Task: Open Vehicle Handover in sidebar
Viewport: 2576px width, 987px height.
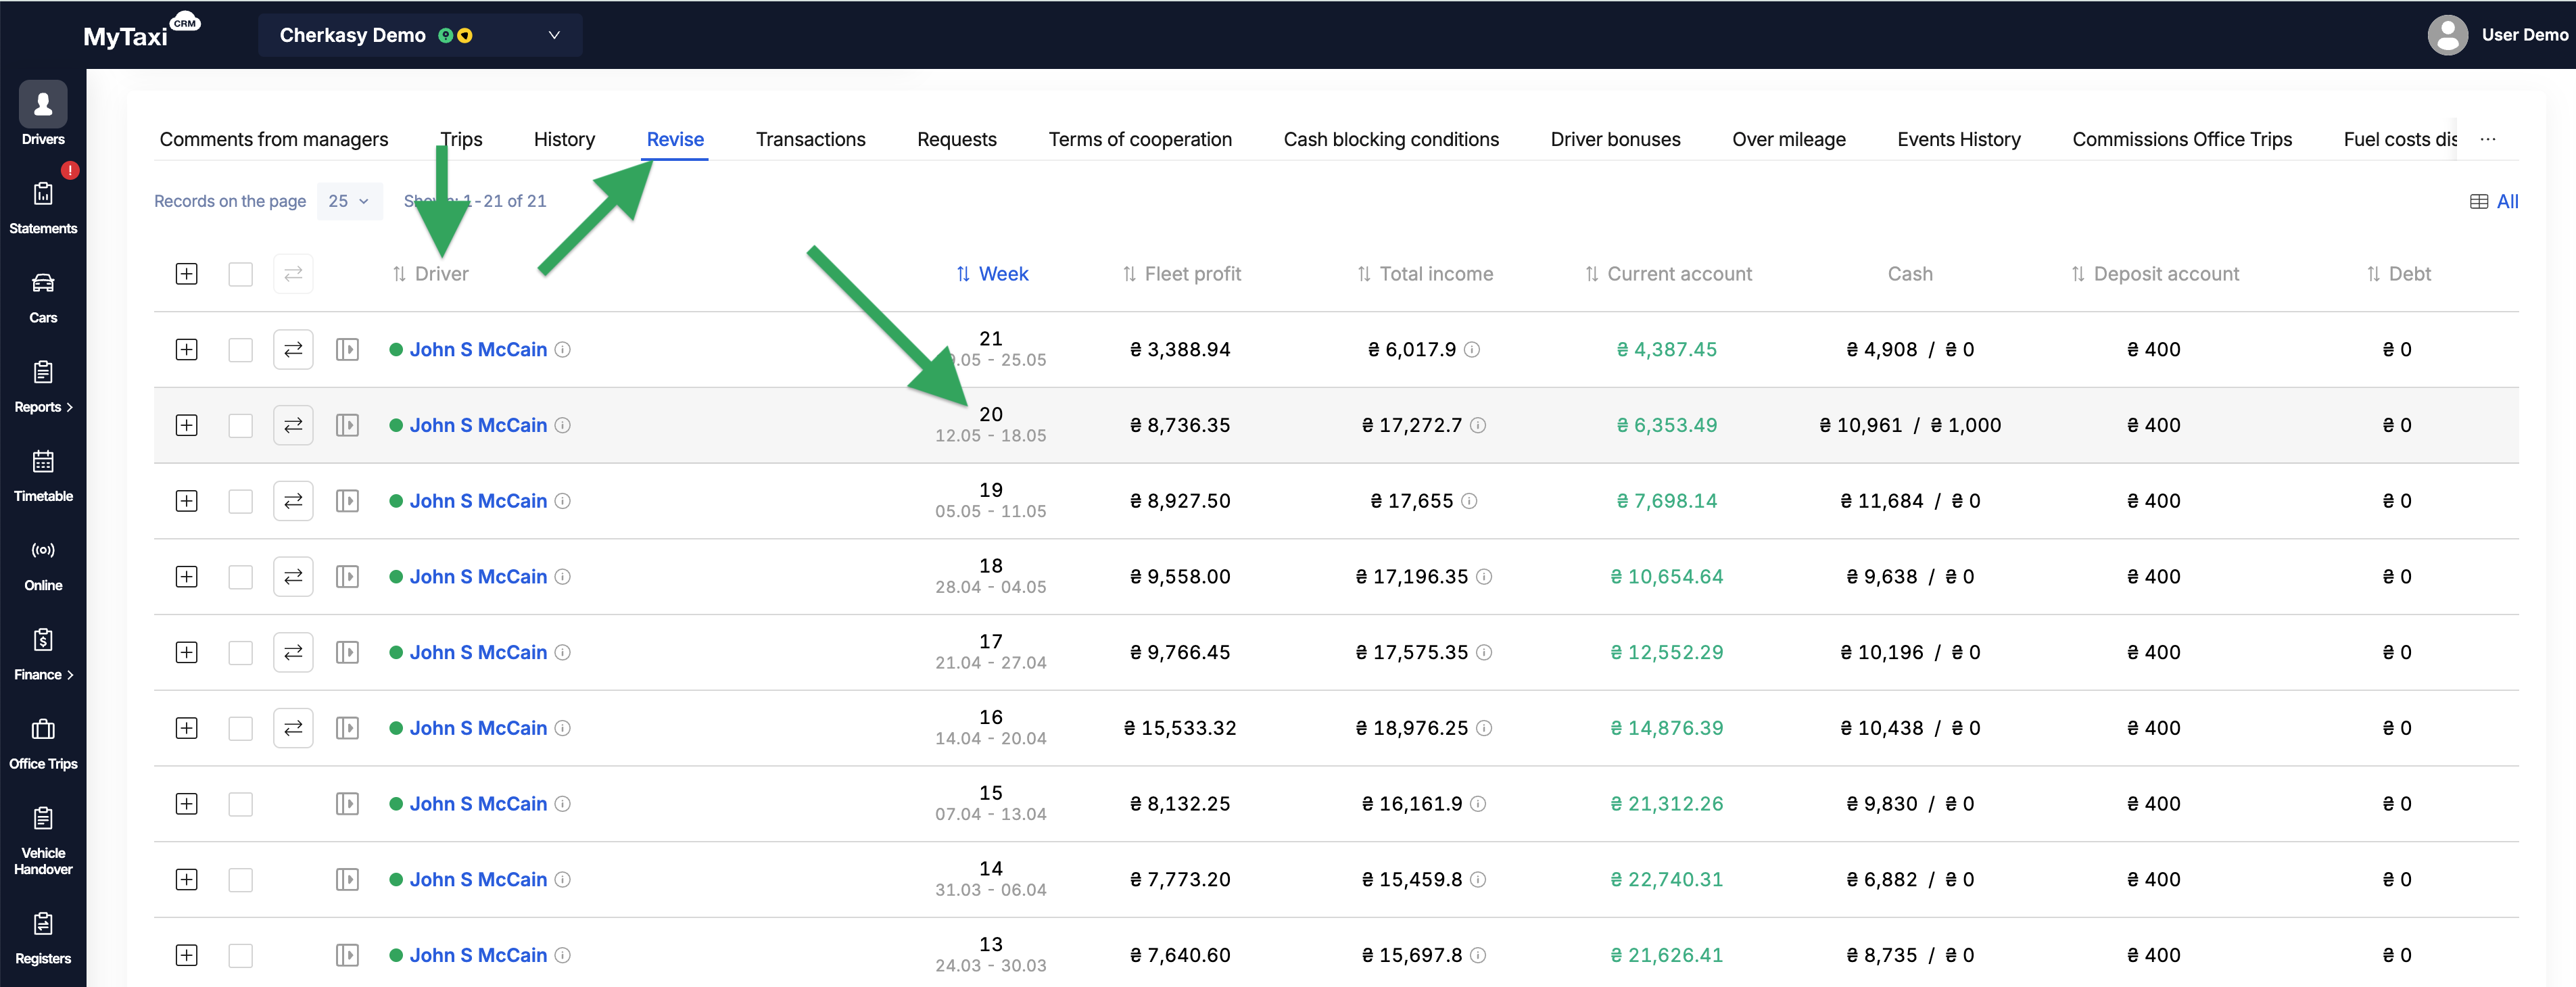Action: pyautogui.click(x=43, y=840)
